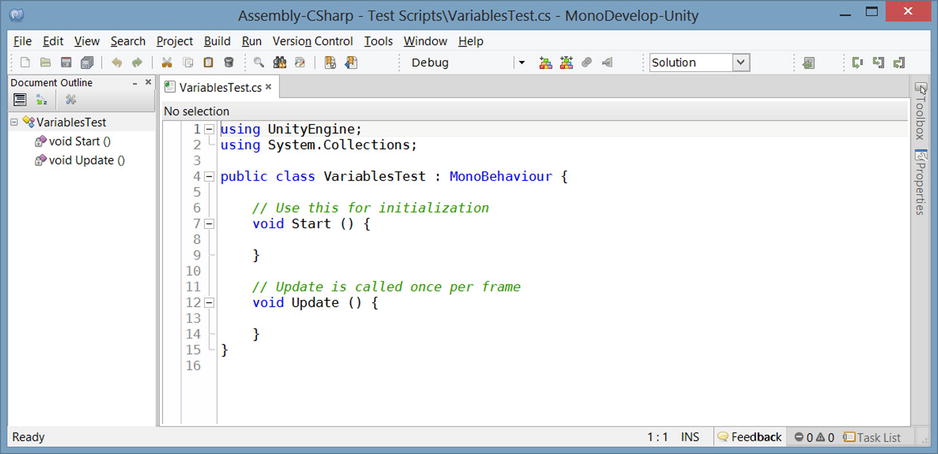Open the Toolbox side panel
This screenshot has width=938, height=454.
[x=920, y=112]
